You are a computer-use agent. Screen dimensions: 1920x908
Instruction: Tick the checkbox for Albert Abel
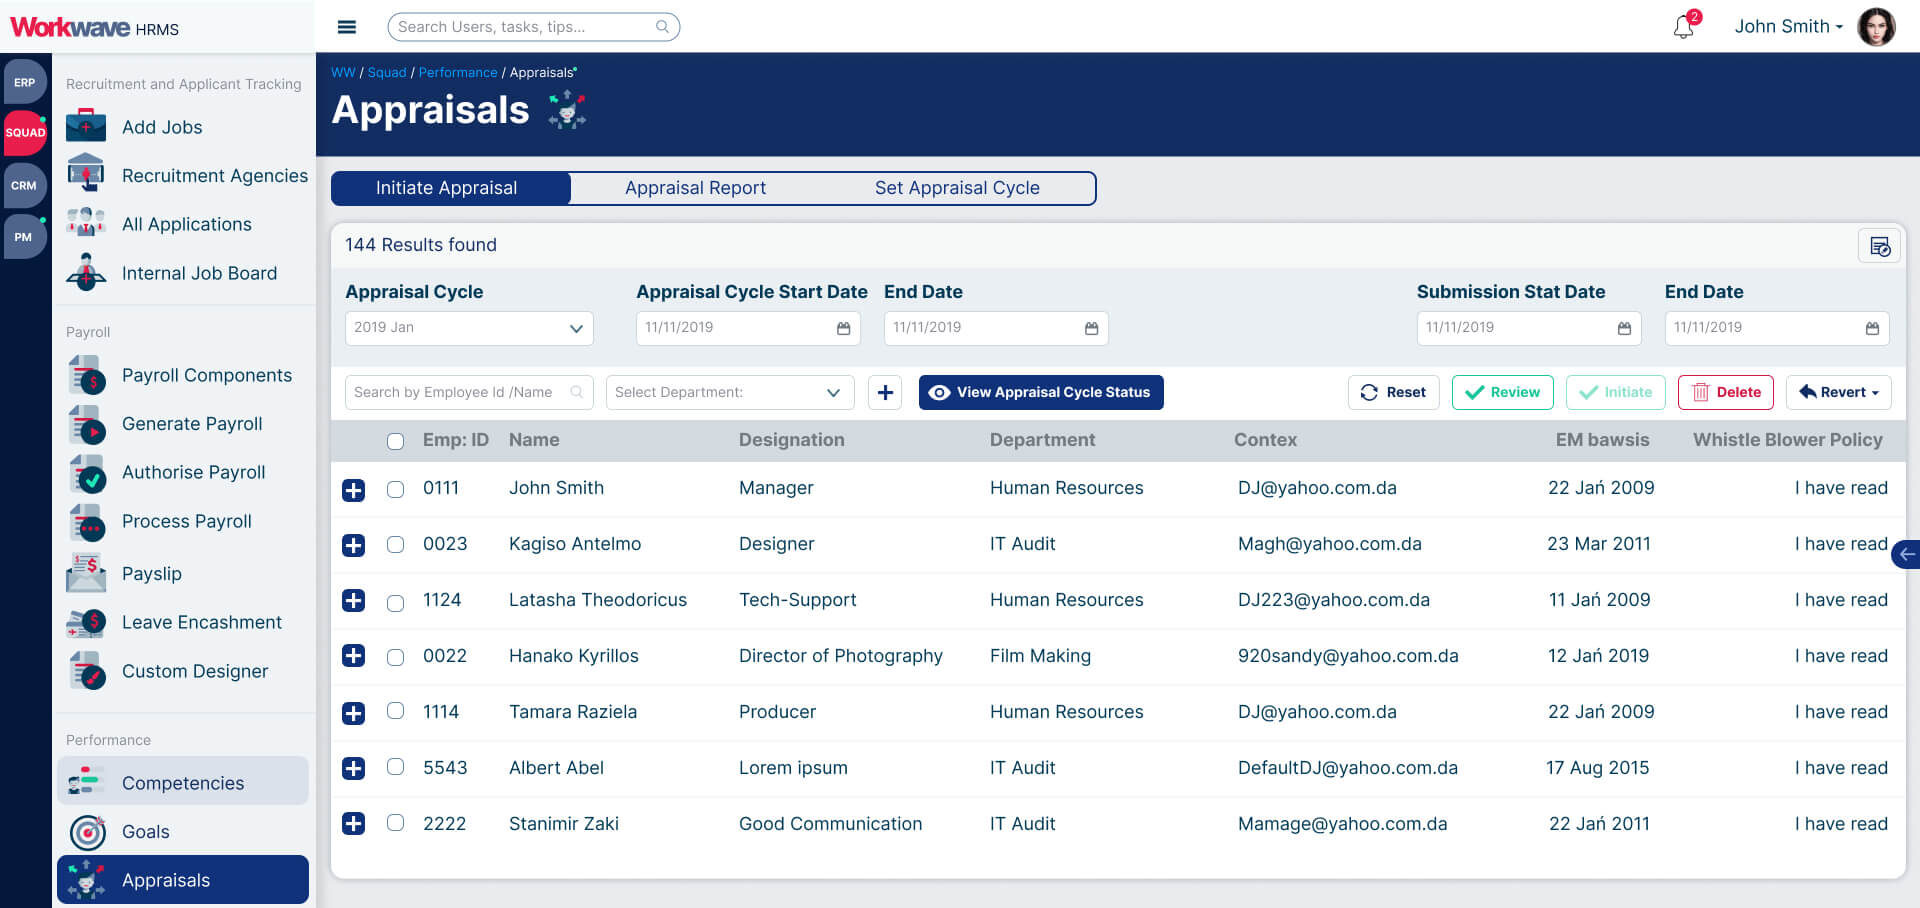pyautogui.click(x=396, y=767)
